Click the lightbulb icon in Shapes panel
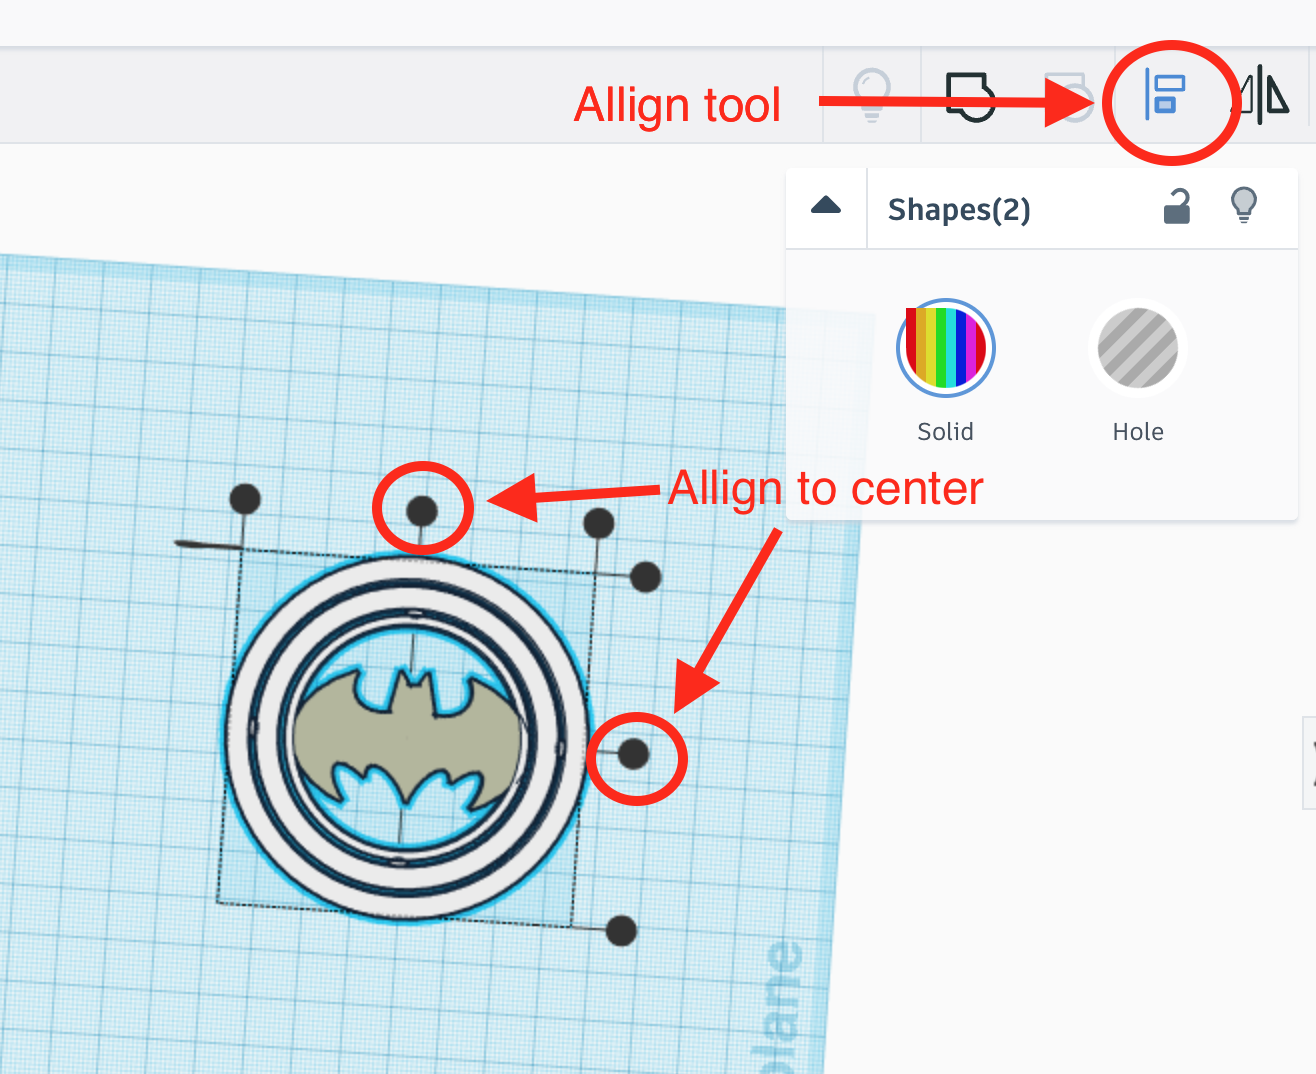The width and height of the screenshot is (1316, 1074). [x=1244, y=205]
